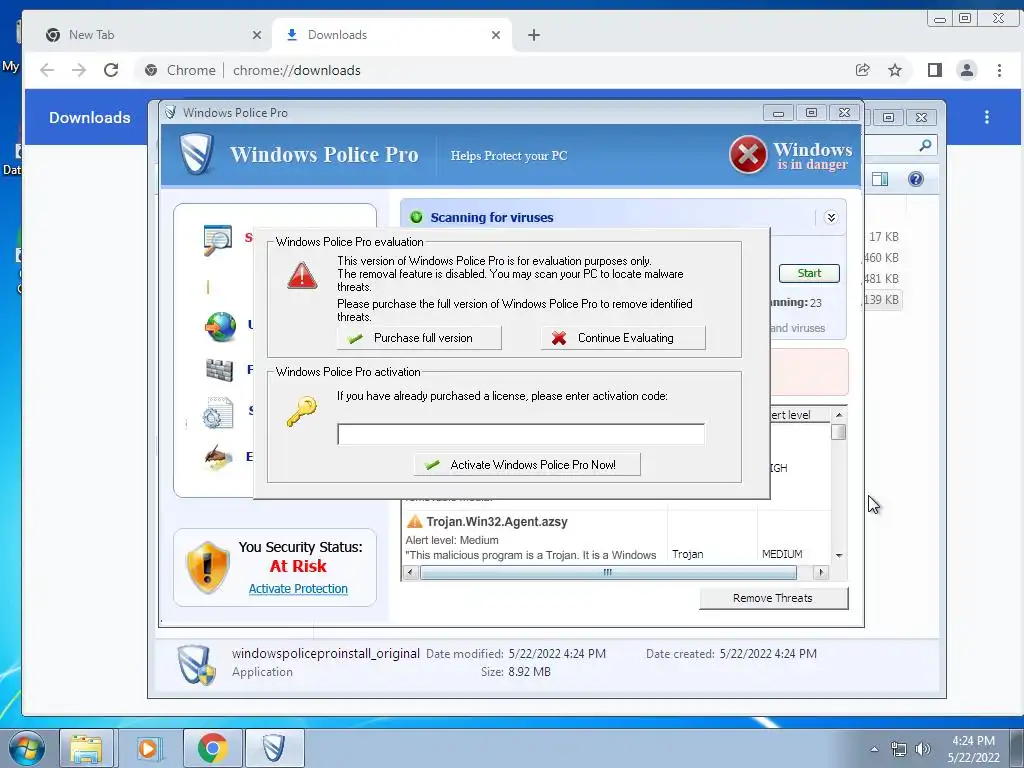
Task: Collapse the Scanning for viruses panel chevron
Action: 831,217
